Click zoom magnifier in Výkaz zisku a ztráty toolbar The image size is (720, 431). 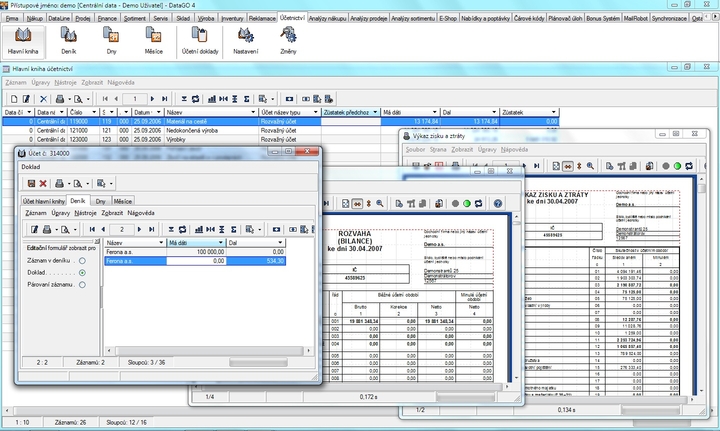(591, 166)
